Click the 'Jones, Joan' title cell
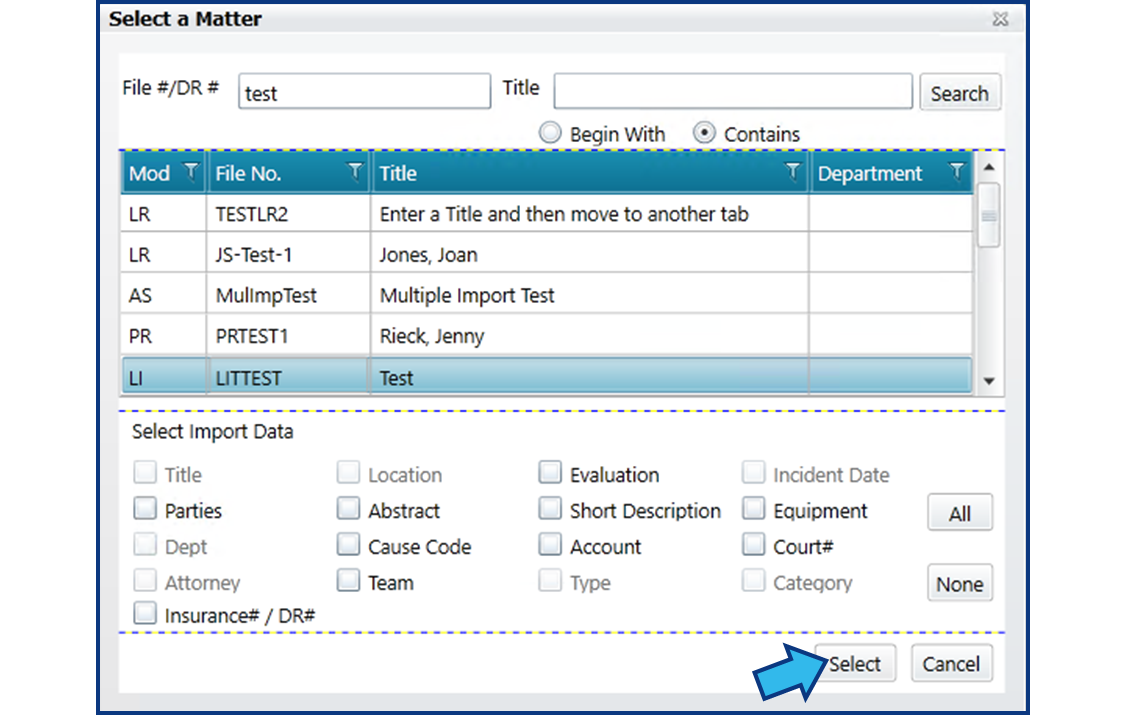The image size is (1124, 716). [589, 254]
